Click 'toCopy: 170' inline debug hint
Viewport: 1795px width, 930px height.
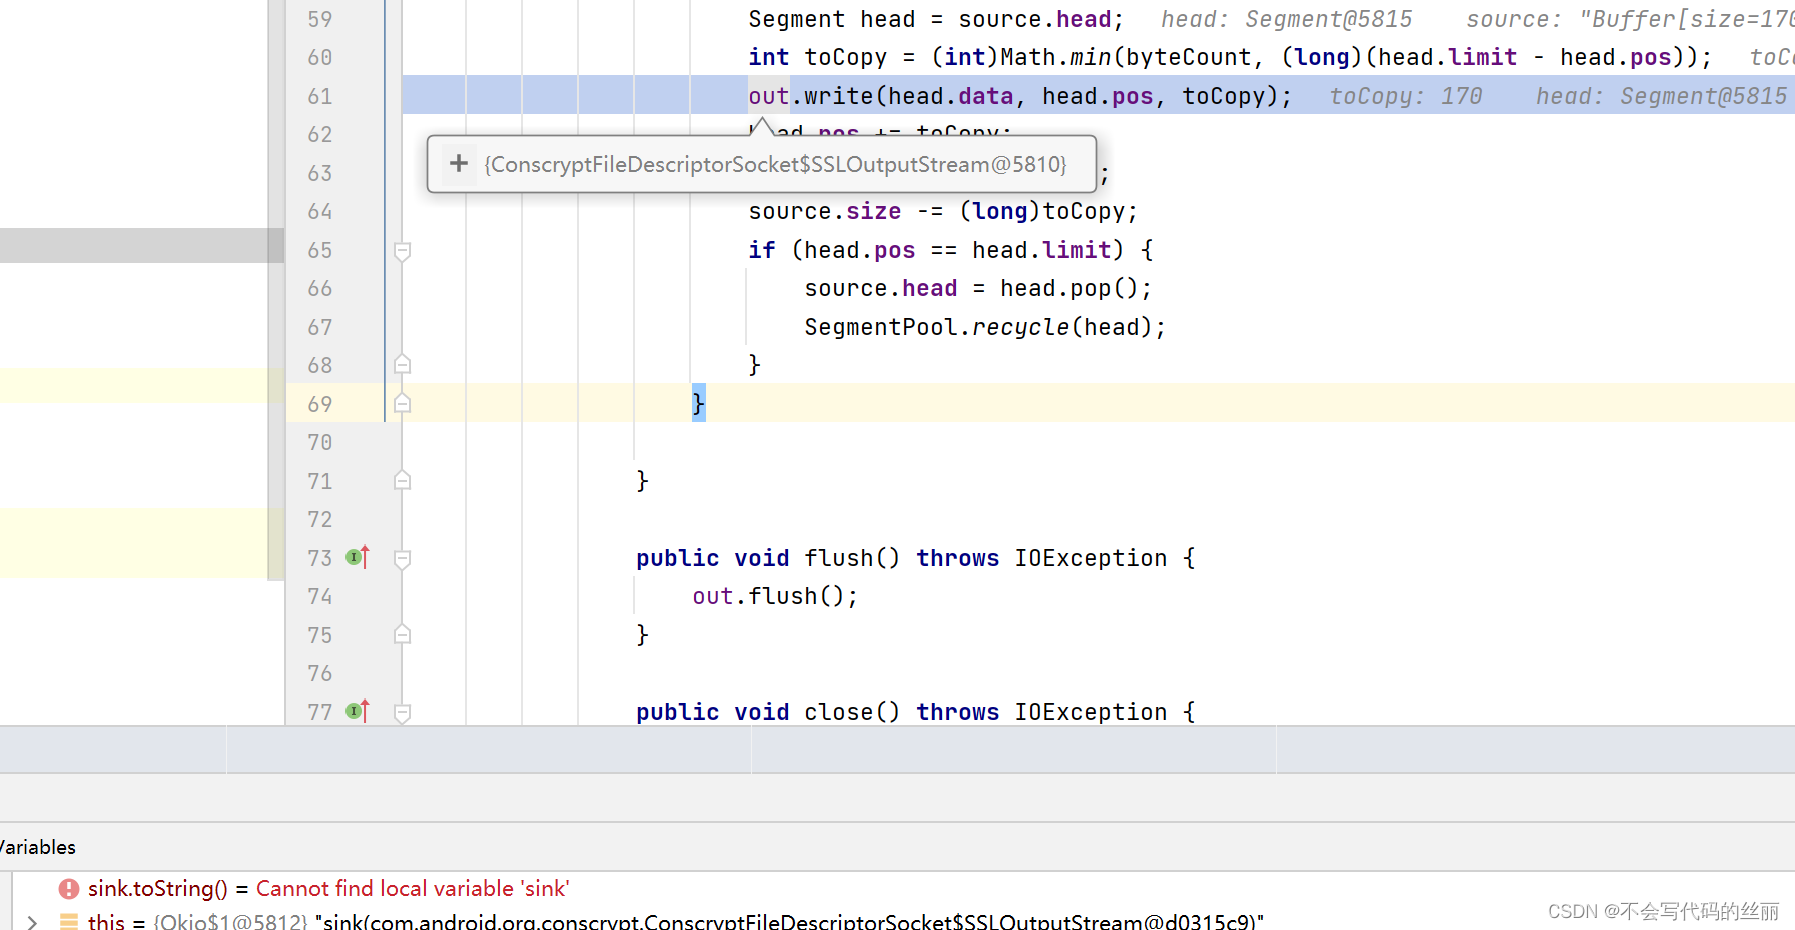1405,96
